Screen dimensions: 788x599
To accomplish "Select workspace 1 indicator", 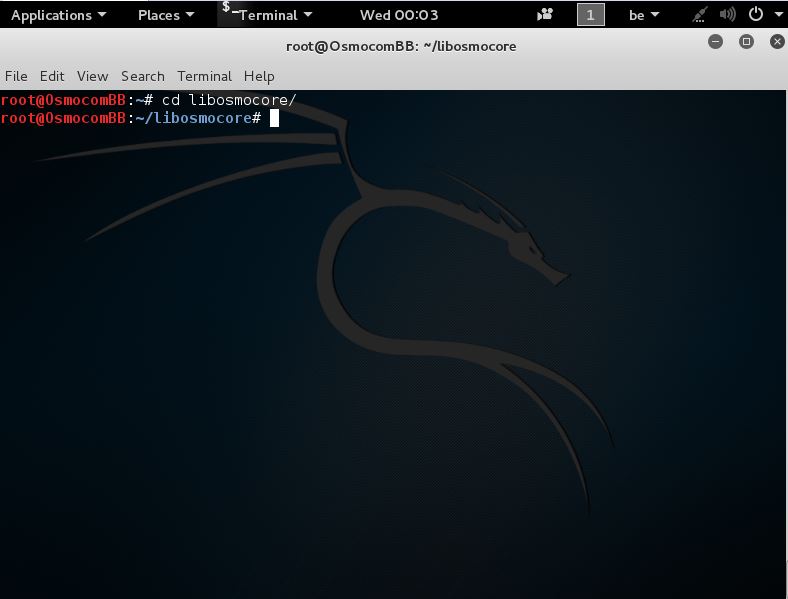I will [x=590, y=15].
